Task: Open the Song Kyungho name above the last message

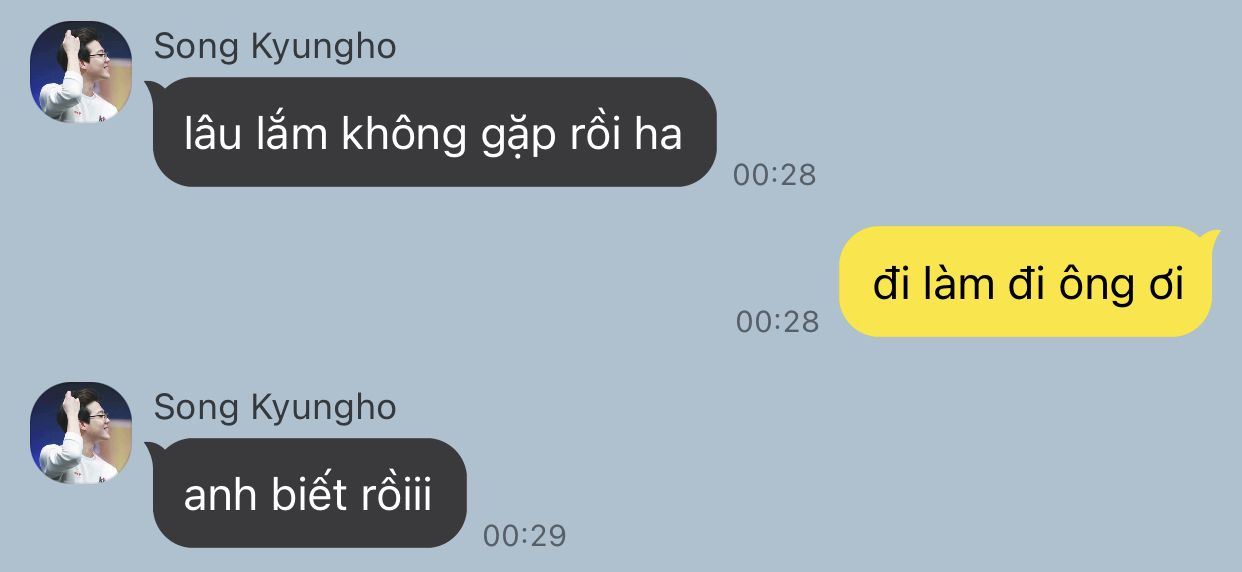Action: coord(275,407)
